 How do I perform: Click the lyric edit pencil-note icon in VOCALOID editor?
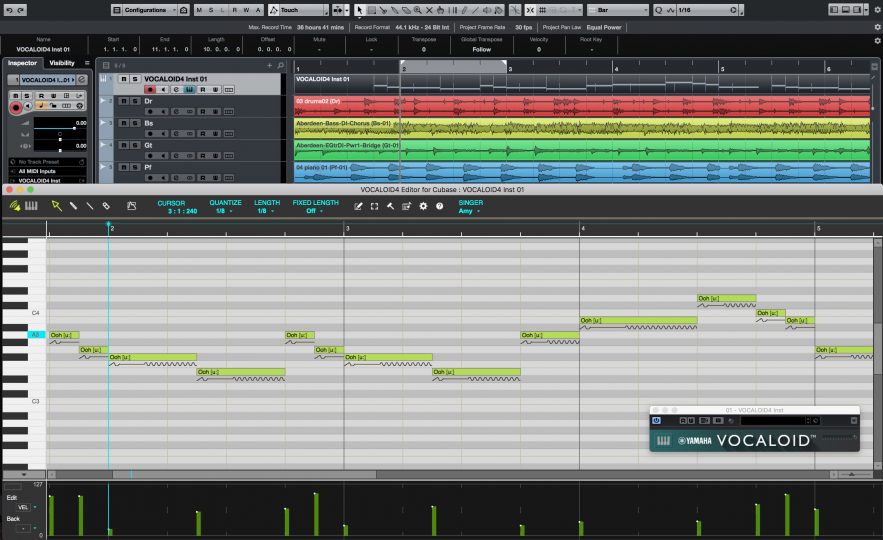pyautogui.click(x=358, y=207)
